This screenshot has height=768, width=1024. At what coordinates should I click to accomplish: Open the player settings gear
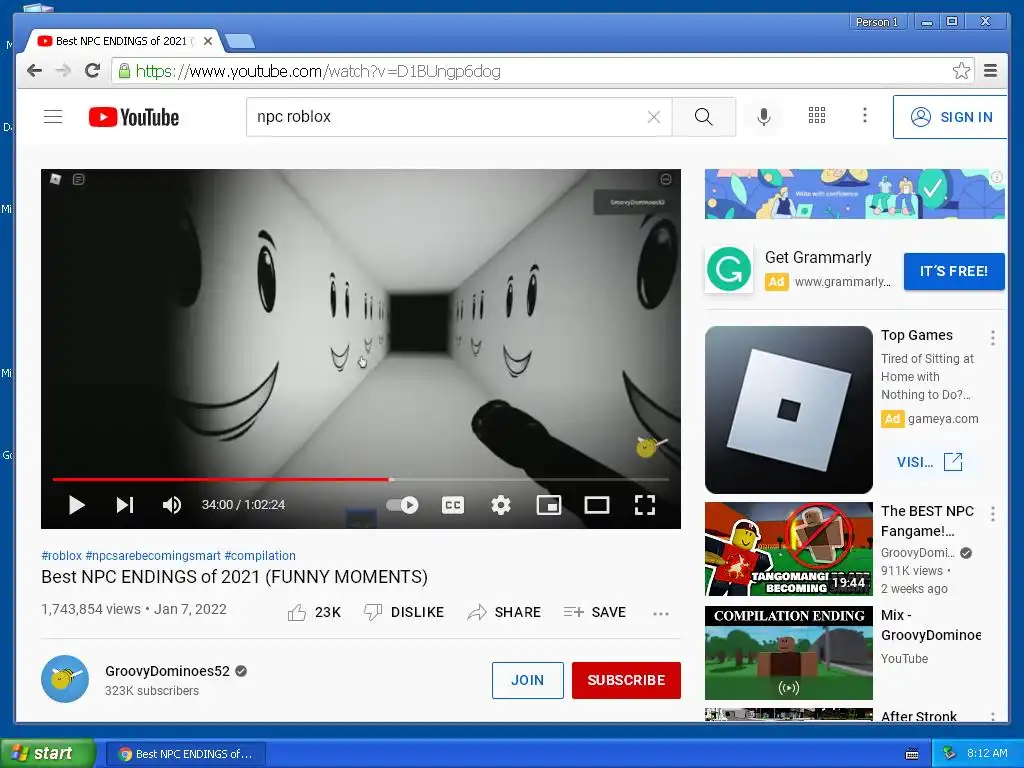pos(501,505)
